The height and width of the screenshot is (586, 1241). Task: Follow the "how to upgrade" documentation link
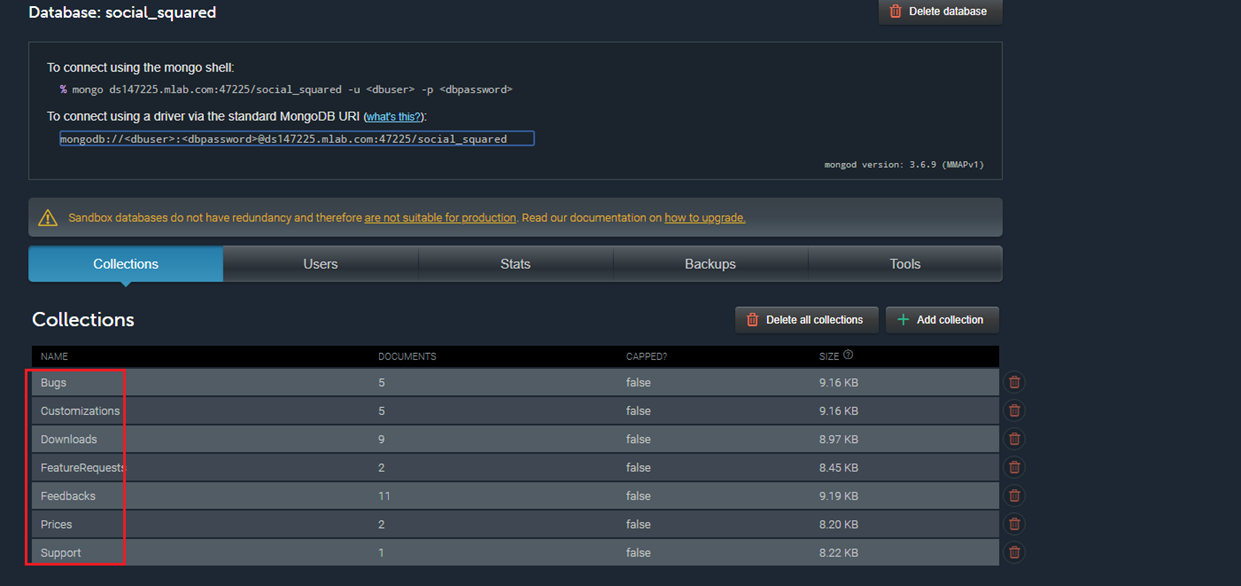[x=705, y=218]
